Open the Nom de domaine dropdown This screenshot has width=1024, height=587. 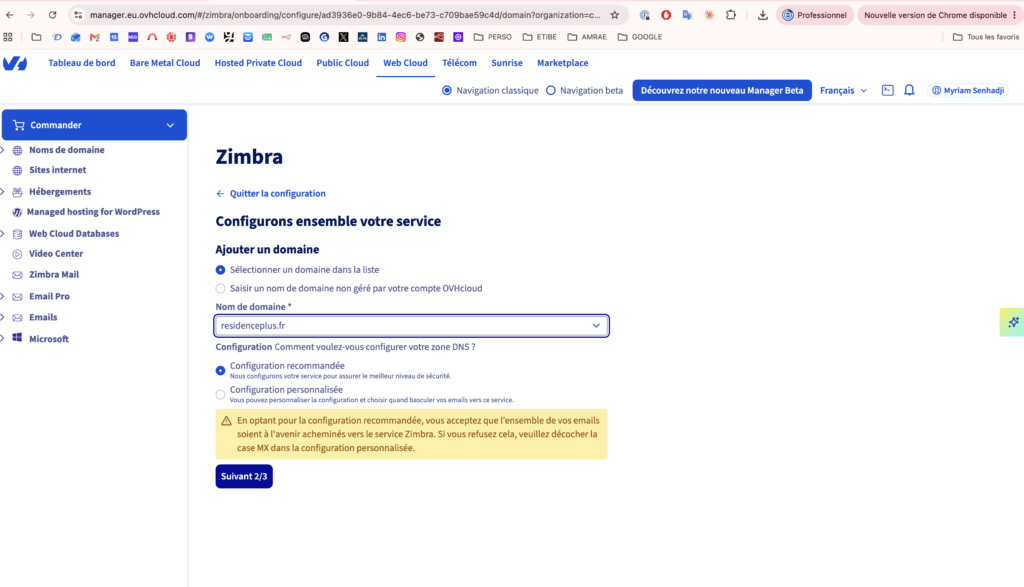411,325
